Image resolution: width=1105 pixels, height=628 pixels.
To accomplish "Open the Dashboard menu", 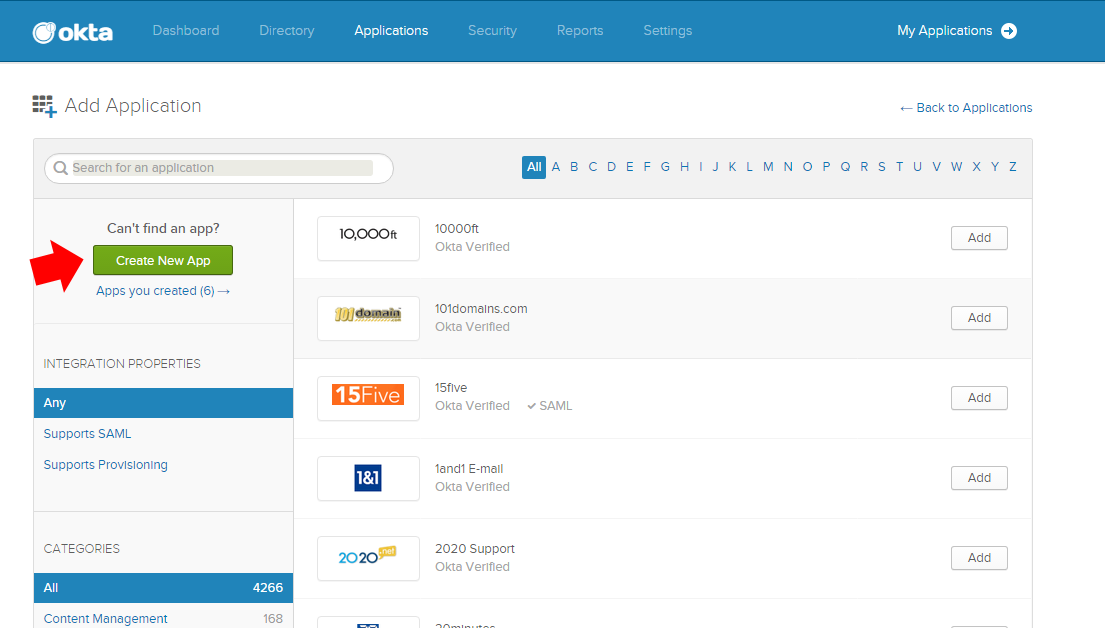I will point(186,30).
